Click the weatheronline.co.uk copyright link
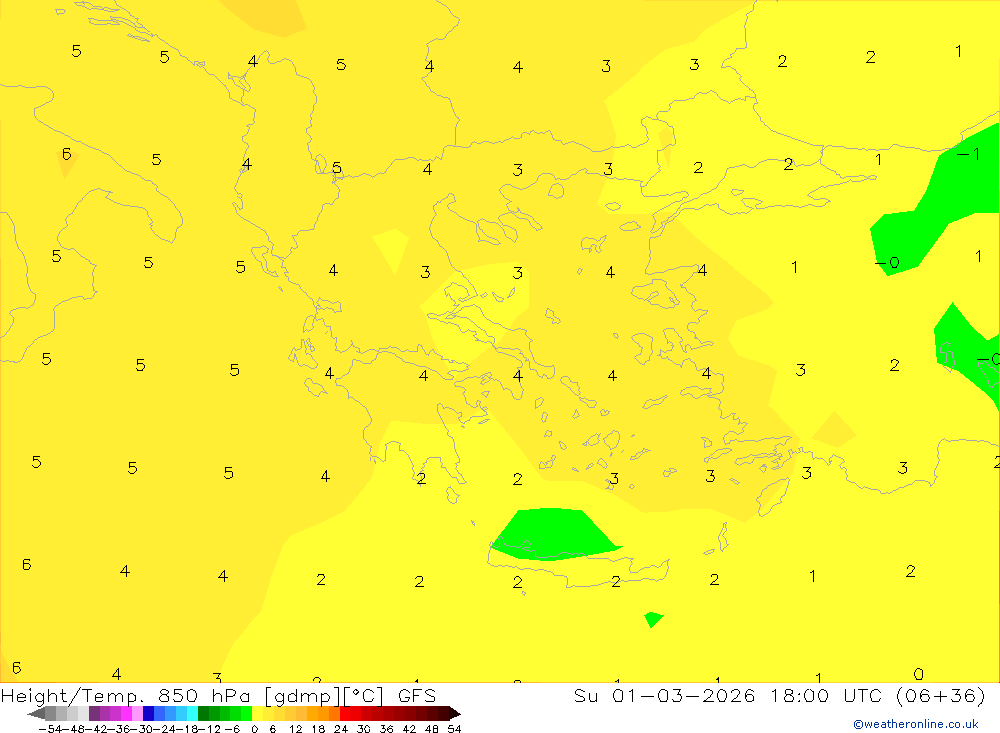This screenshot has width=1000, height=733. 915,724
